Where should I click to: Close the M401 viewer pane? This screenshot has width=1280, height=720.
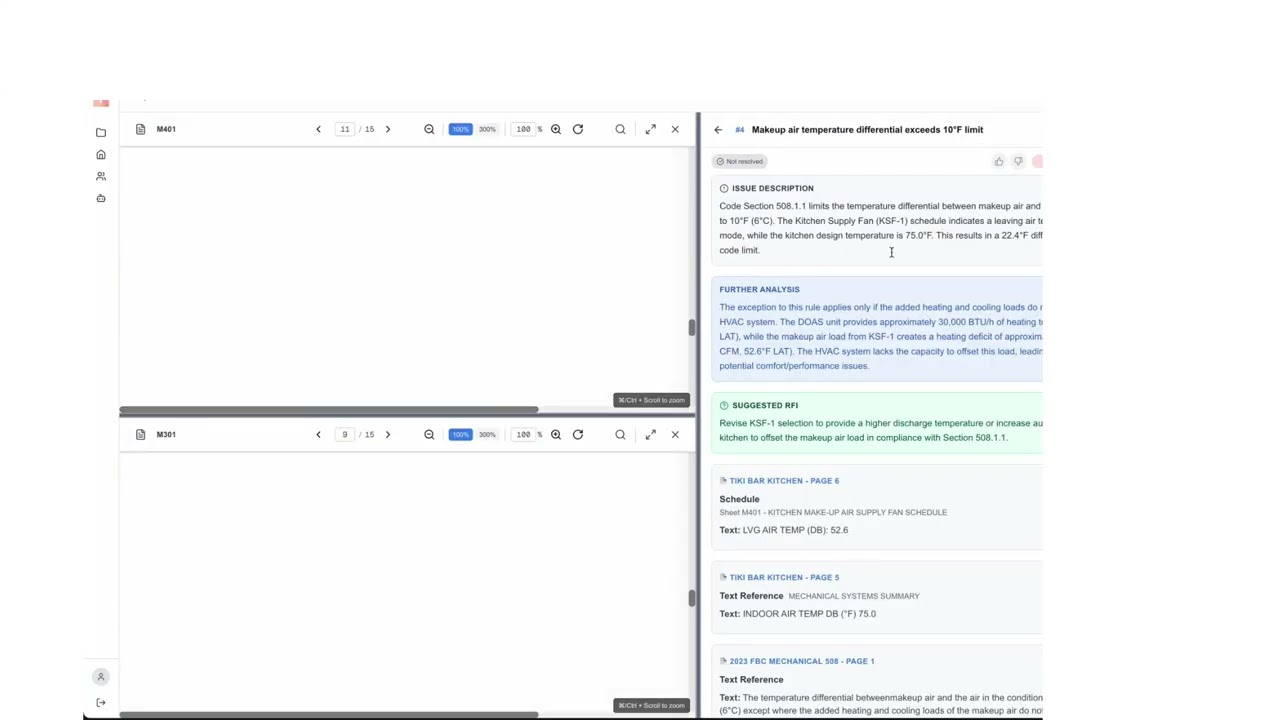tap(675, 129)
